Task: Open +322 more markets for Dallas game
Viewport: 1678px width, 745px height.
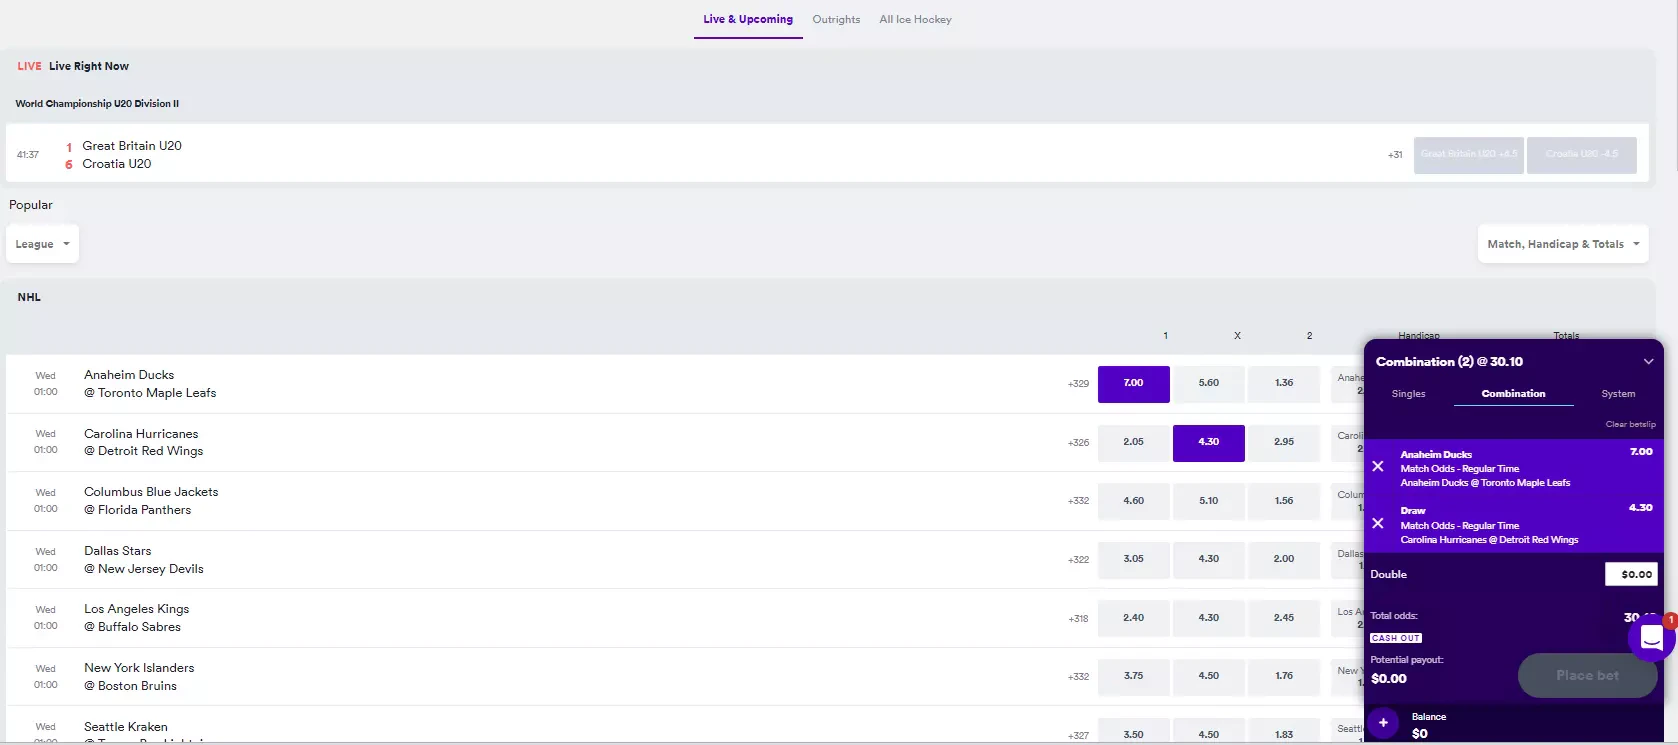Action: click(x=1078, y=560)
